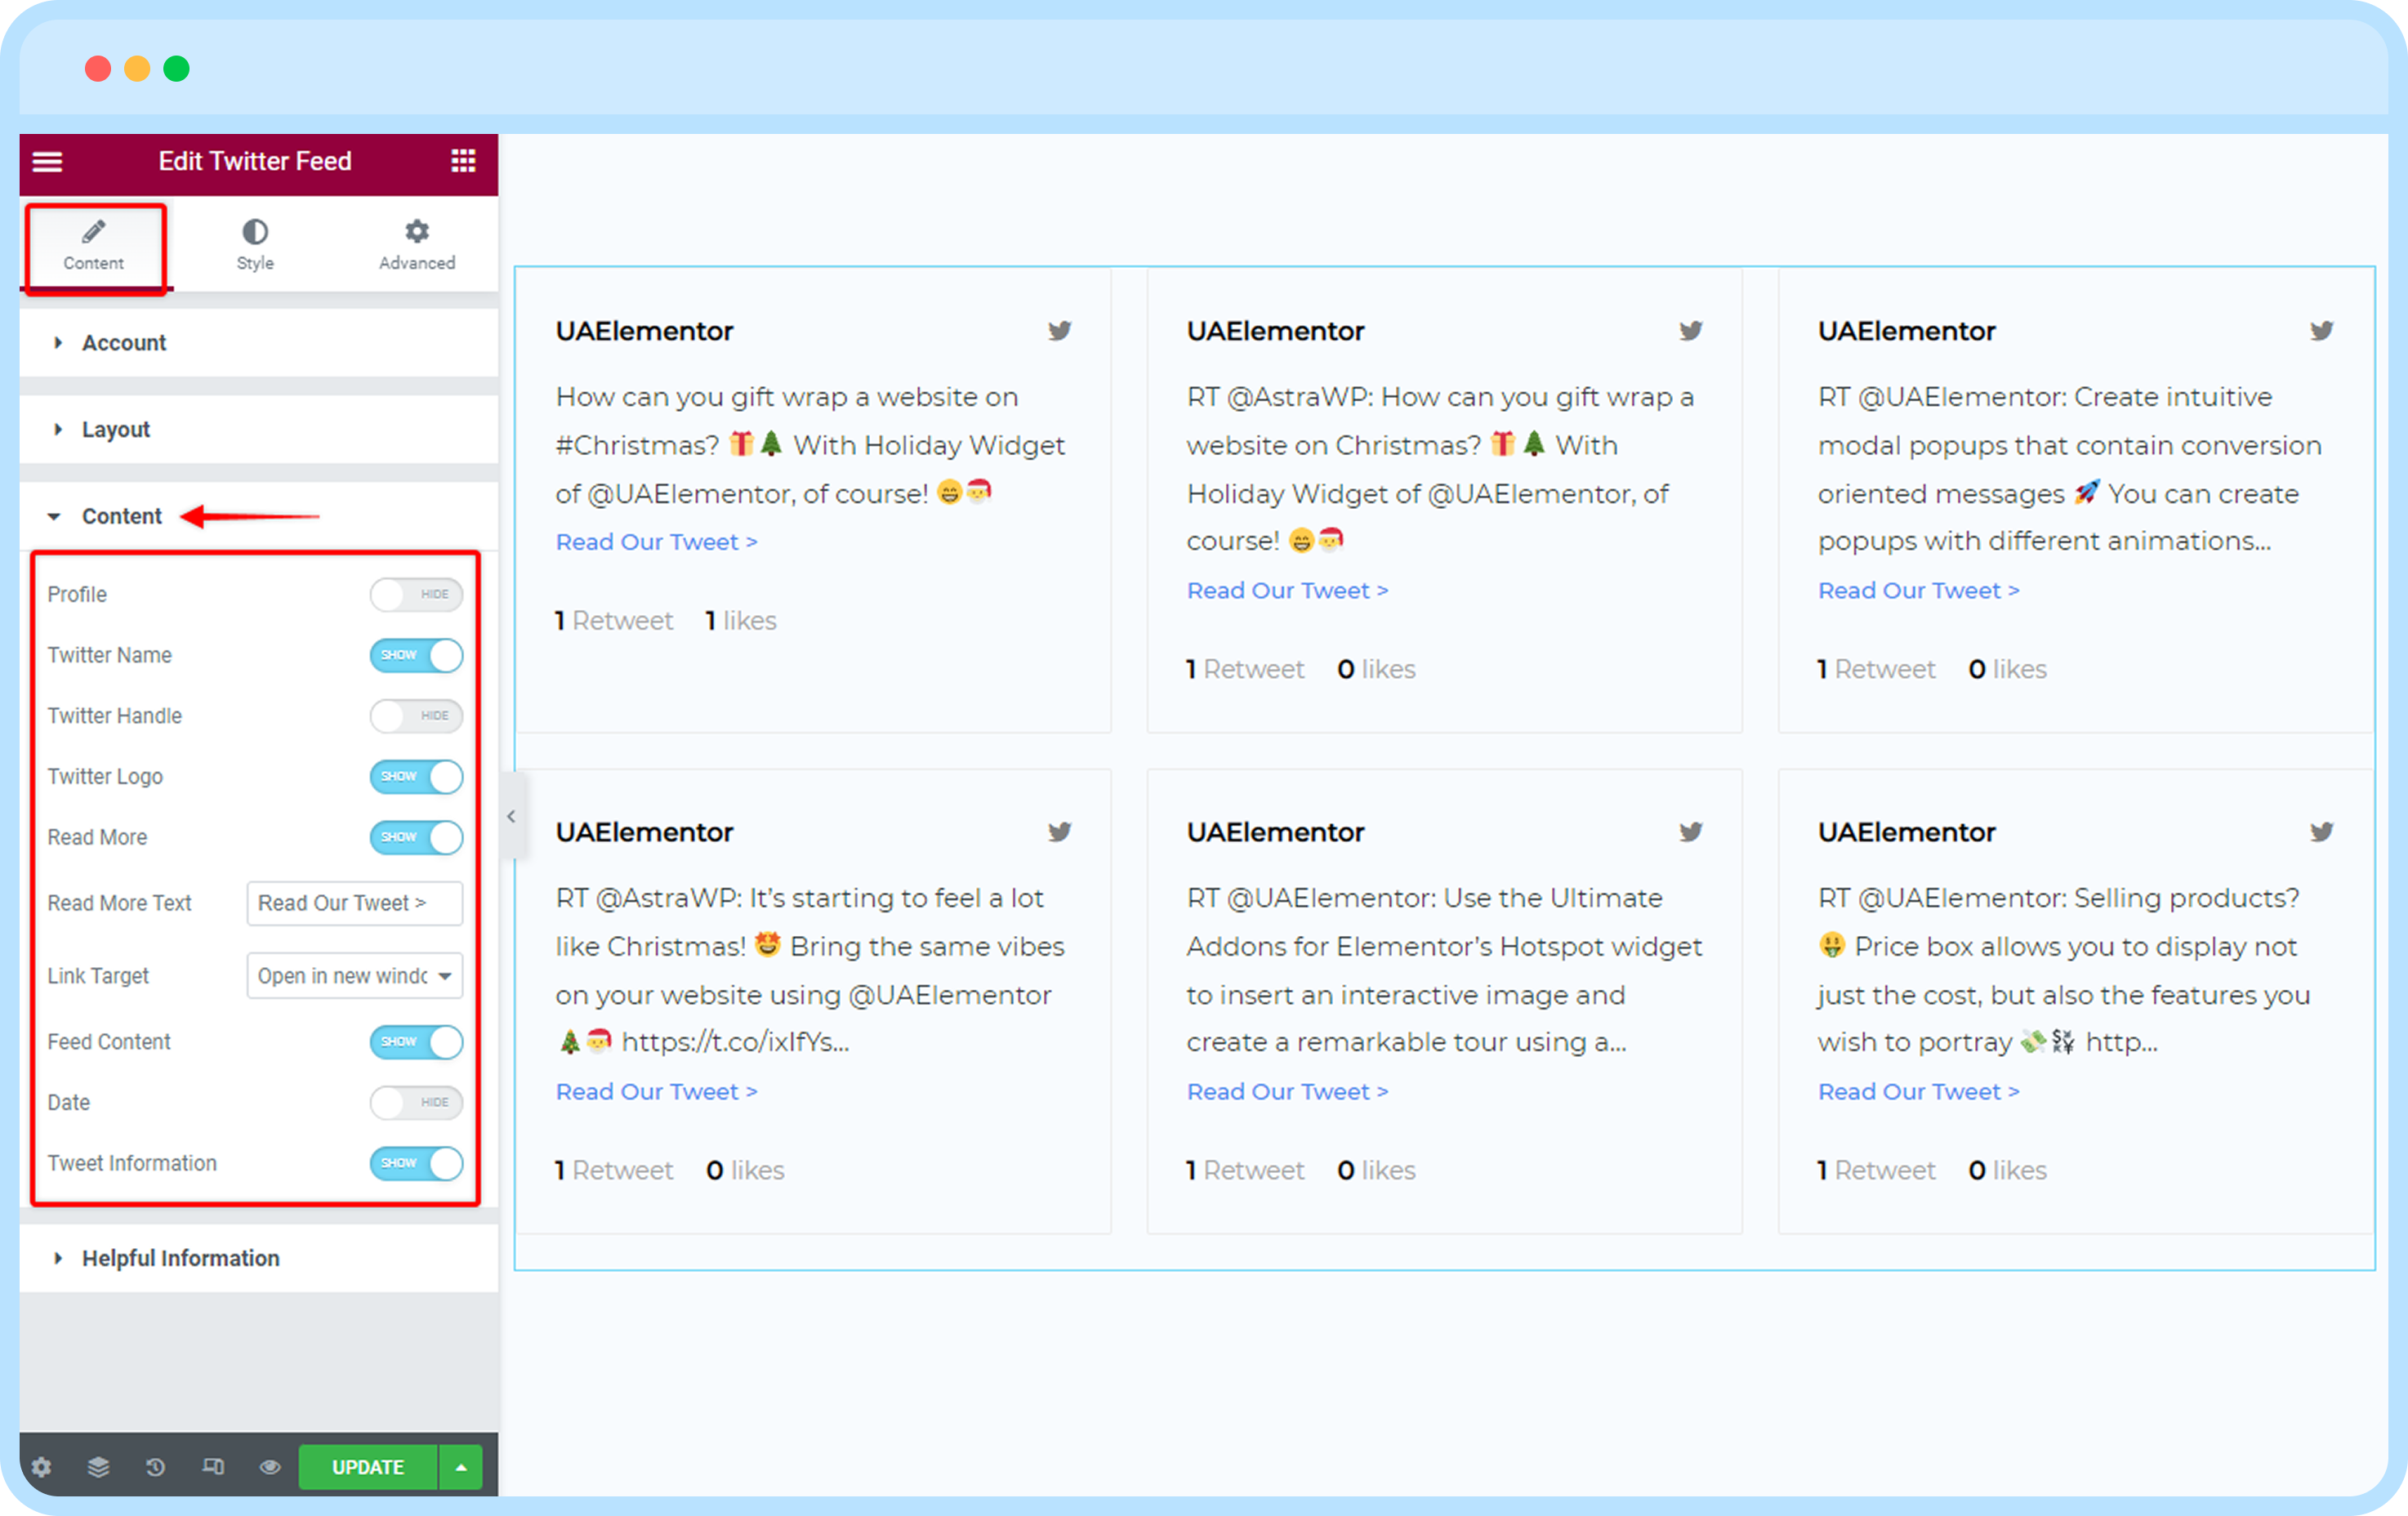The height and width of the screenshot is (1516, 2408).
Task: Click the green UPDATE button
Action: point(368,1467)
